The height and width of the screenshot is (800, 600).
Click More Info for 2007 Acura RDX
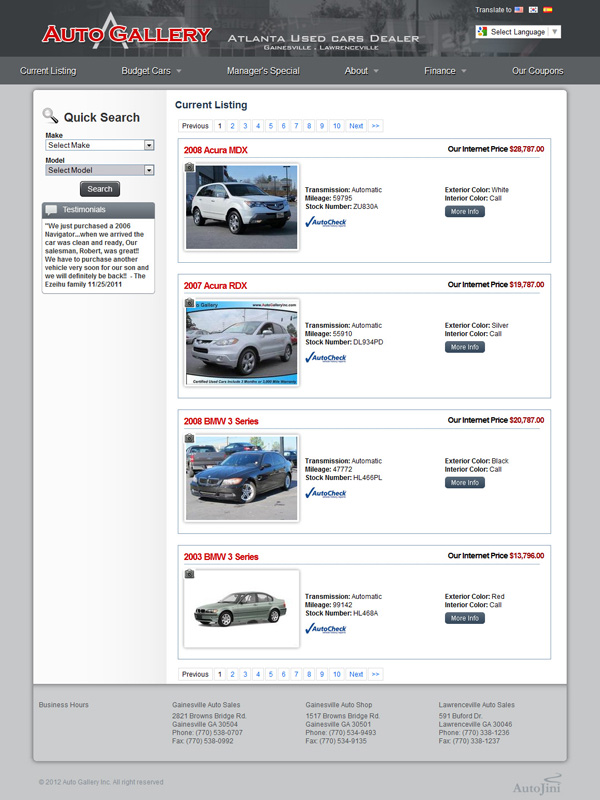point(465,347)
